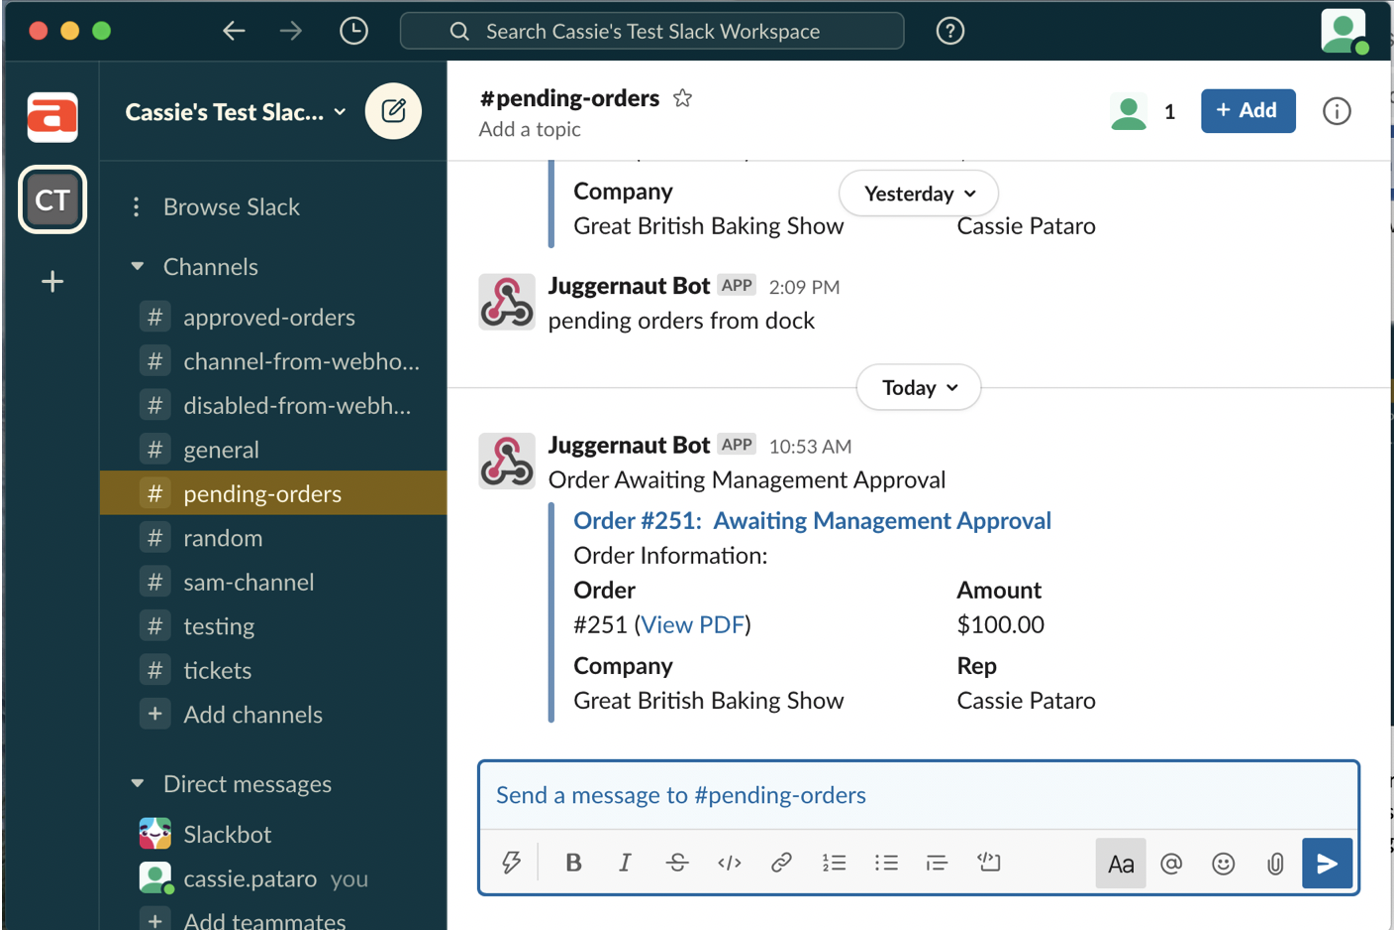Screen dimensions: 1398x930
Task: Collapse the Channels section
Action: 138,267
